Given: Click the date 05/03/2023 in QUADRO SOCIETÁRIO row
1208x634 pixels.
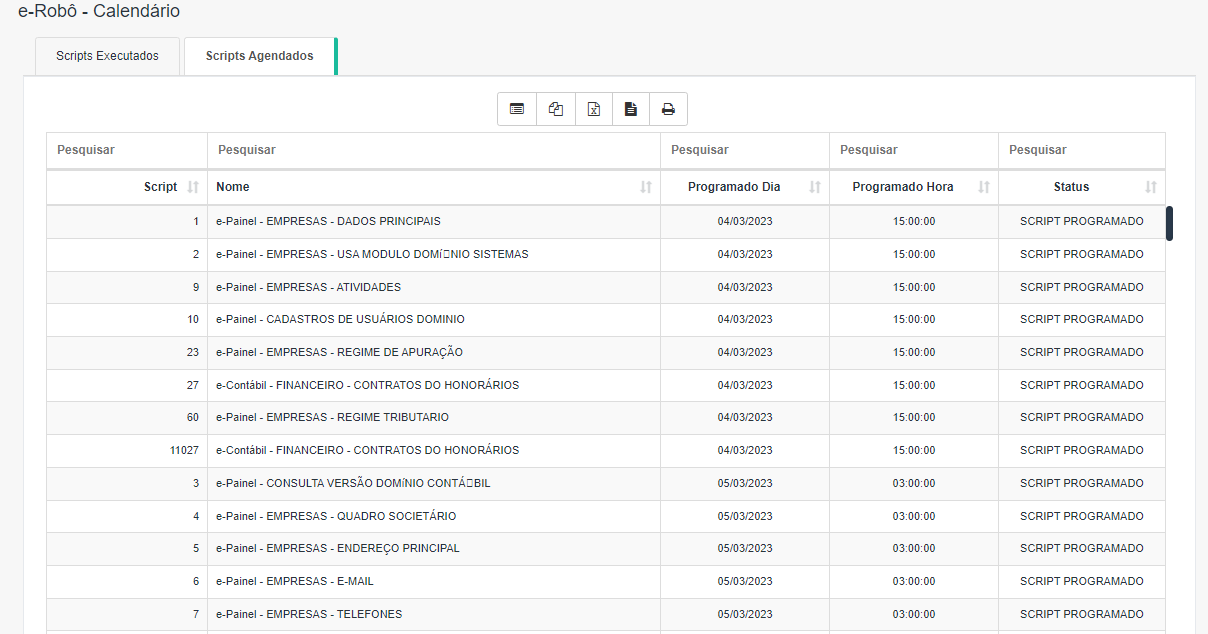Looking at the screenshot, I should (x=745, y=516).
